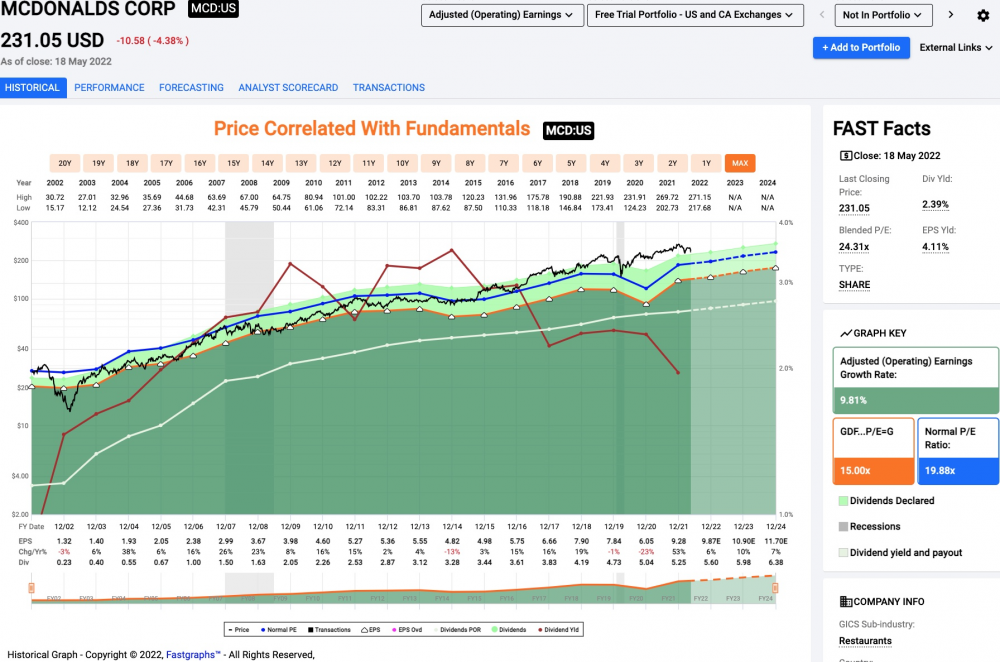Toggle Dividends legend item
The height and width of the screenshot is (662, 1000).
509,630
